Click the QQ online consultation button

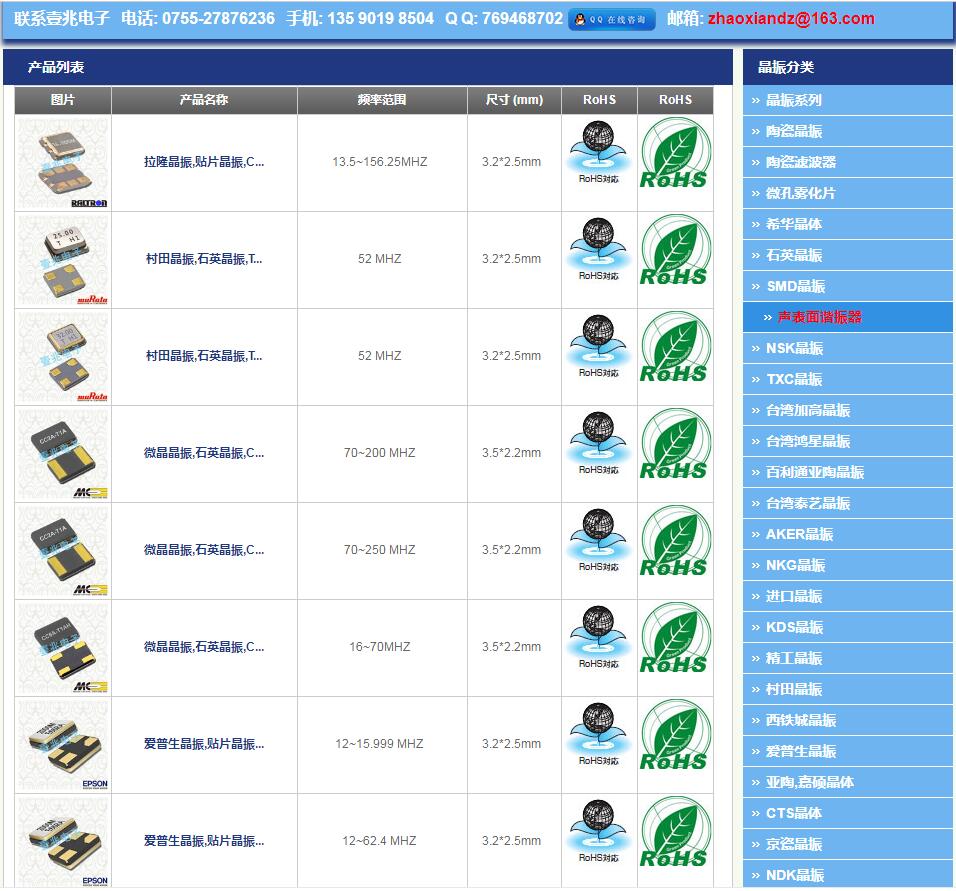(611, 19)
